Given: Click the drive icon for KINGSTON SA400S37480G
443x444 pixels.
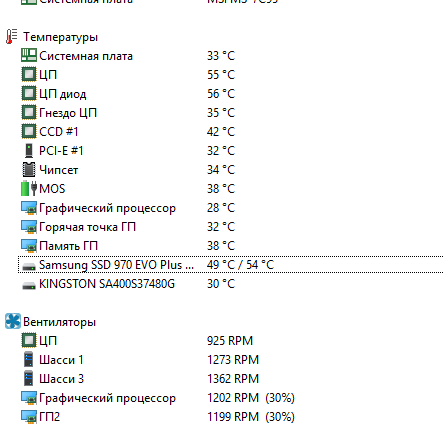Looking at the screenshot, I should (x=29, y=285).
